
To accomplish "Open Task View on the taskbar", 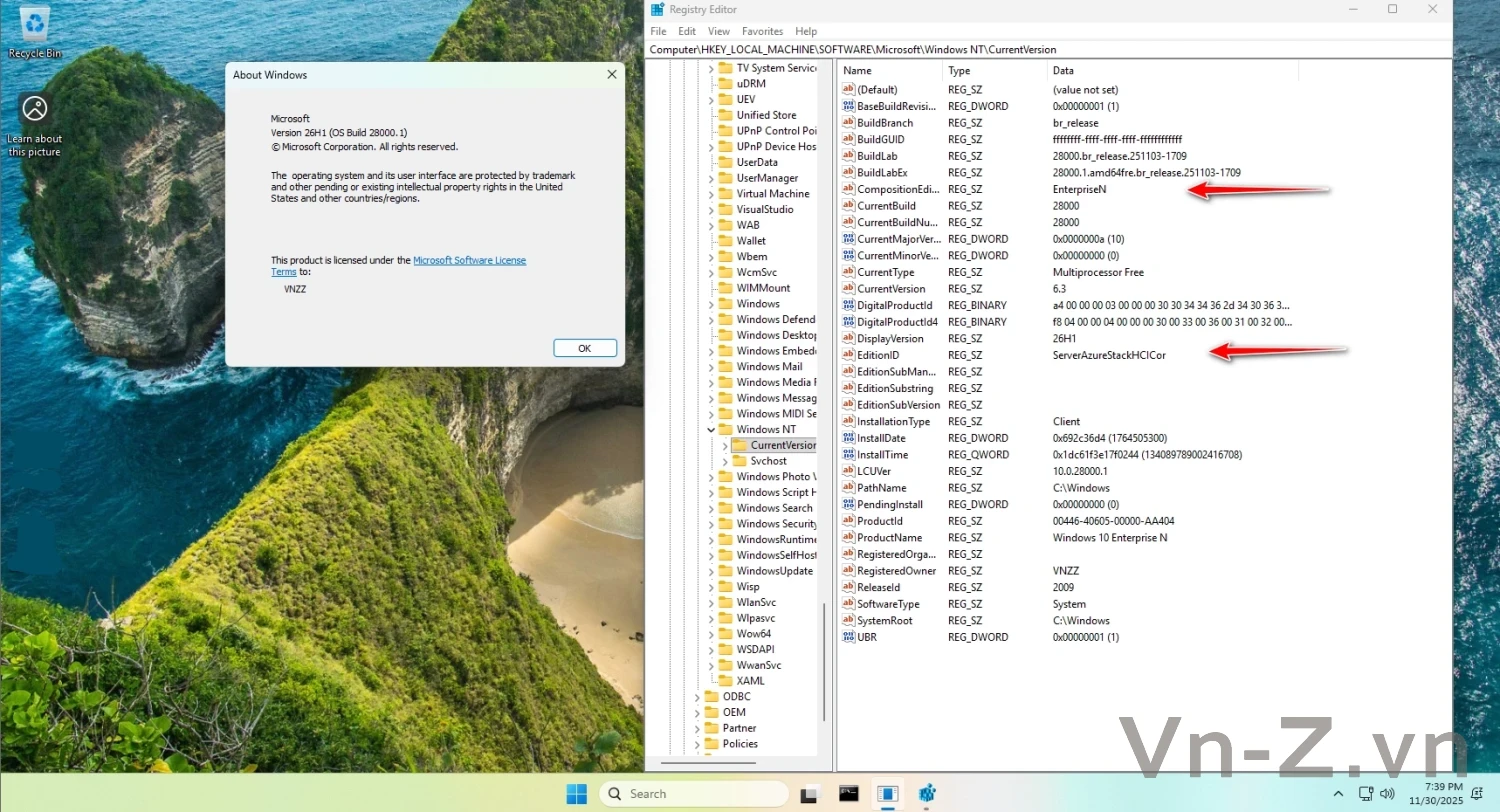I will [810, 794].
